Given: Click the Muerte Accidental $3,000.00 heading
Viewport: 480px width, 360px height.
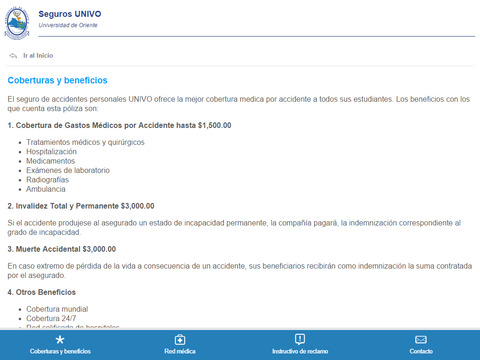Looking at the screenshot, I should point(62,249).
